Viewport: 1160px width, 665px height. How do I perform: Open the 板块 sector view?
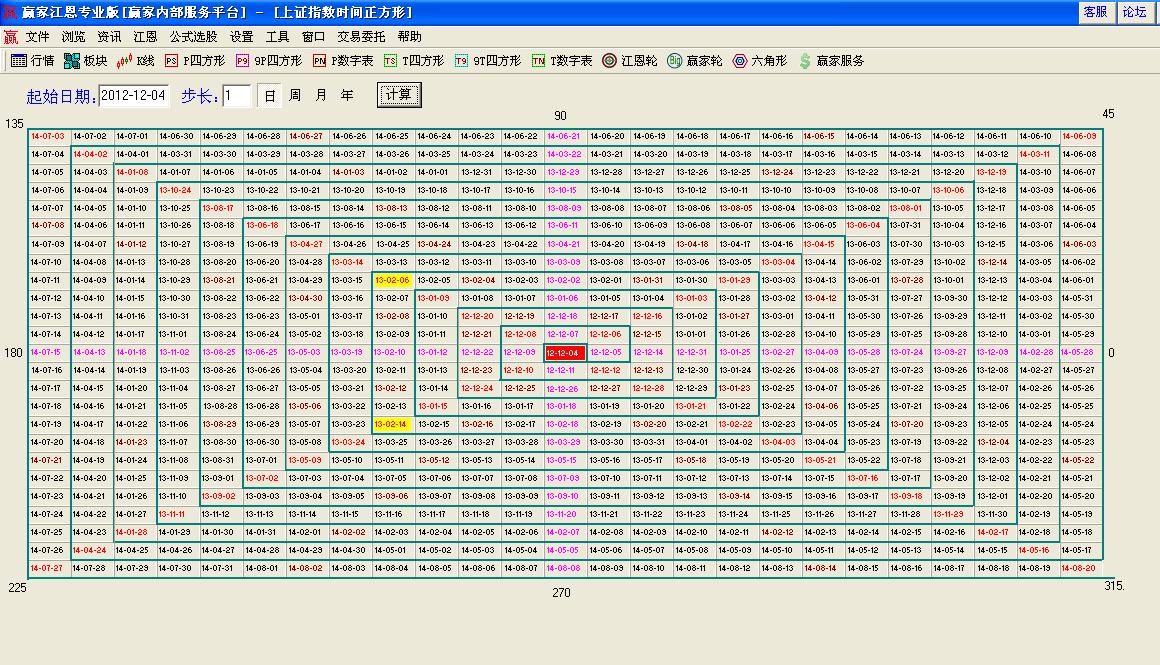pos(85,61)
